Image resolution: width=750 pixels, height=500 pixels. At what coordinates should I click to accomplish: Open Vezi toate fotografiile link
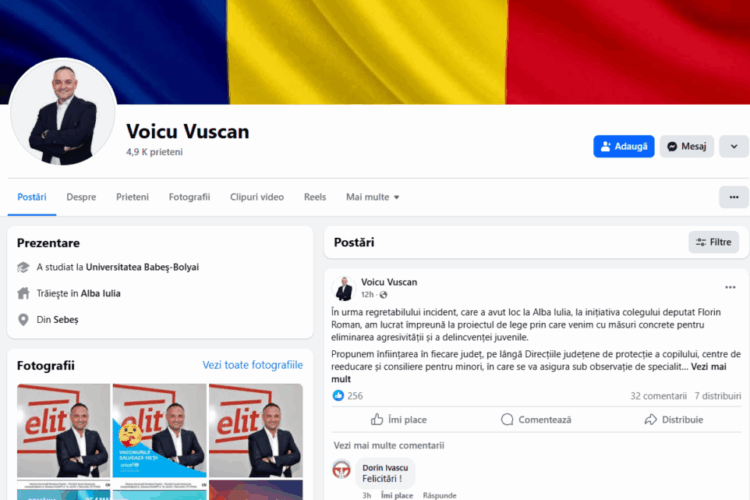253,365
